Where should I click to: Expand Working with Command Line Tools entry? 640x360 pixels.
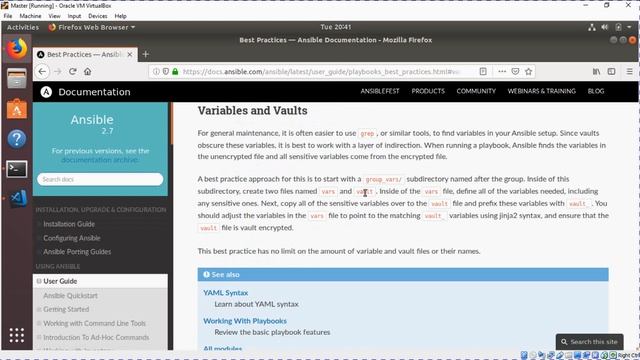click(x=39, y=323)
